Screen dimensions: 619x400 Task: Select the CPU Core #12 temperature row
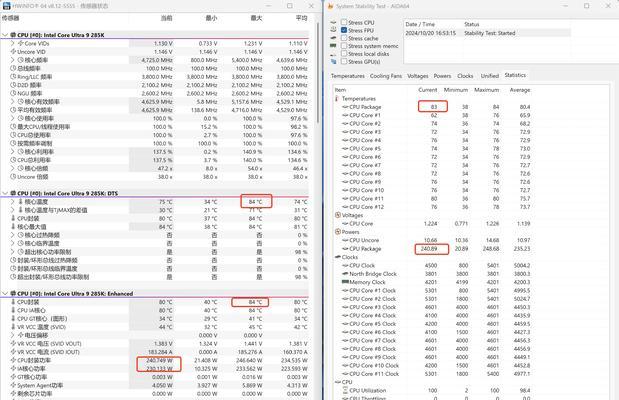point(433,207)
